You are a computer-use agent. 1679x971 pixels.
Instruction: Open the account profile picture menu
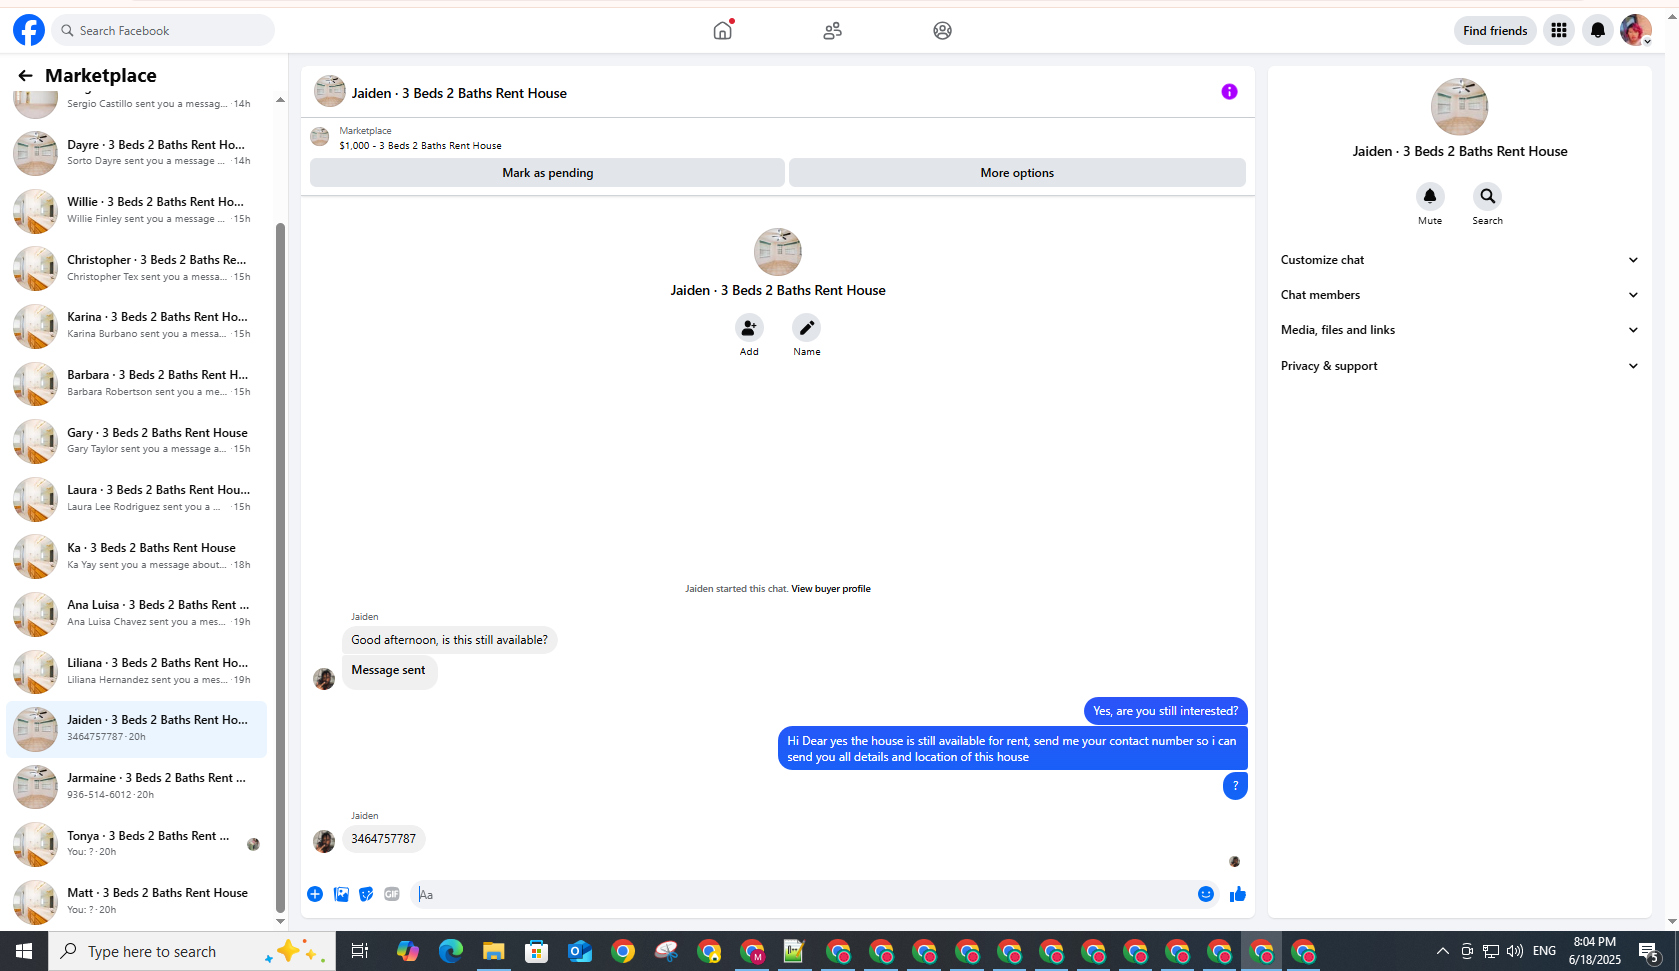point(1636,30)
